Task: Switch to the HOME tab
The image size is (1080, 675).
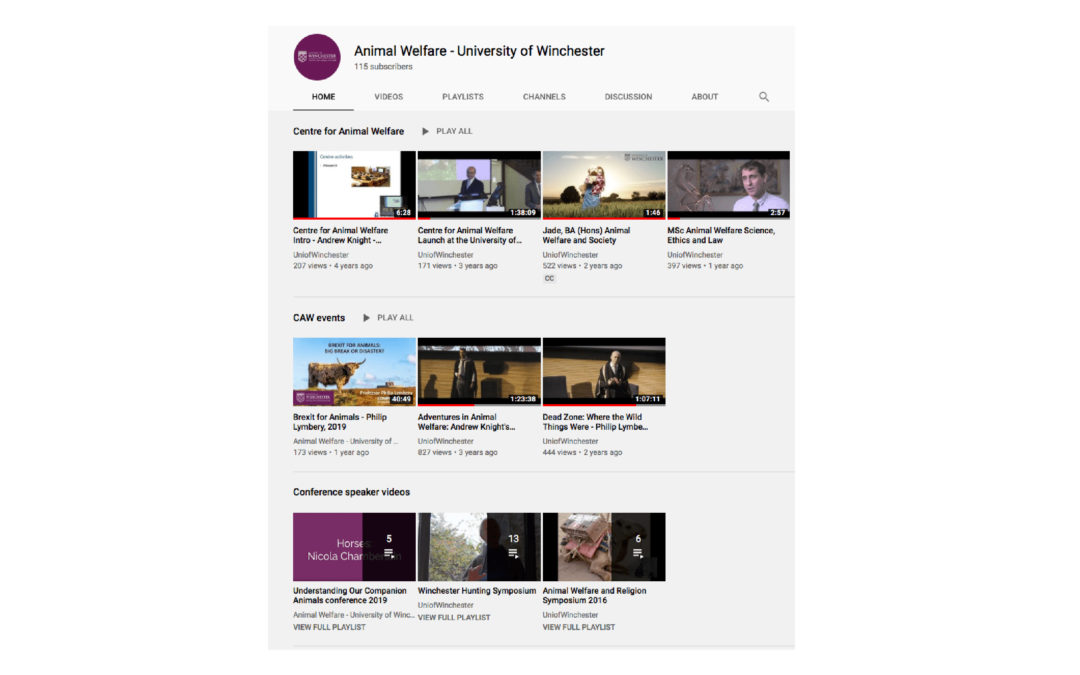Action: coord(323,97)
